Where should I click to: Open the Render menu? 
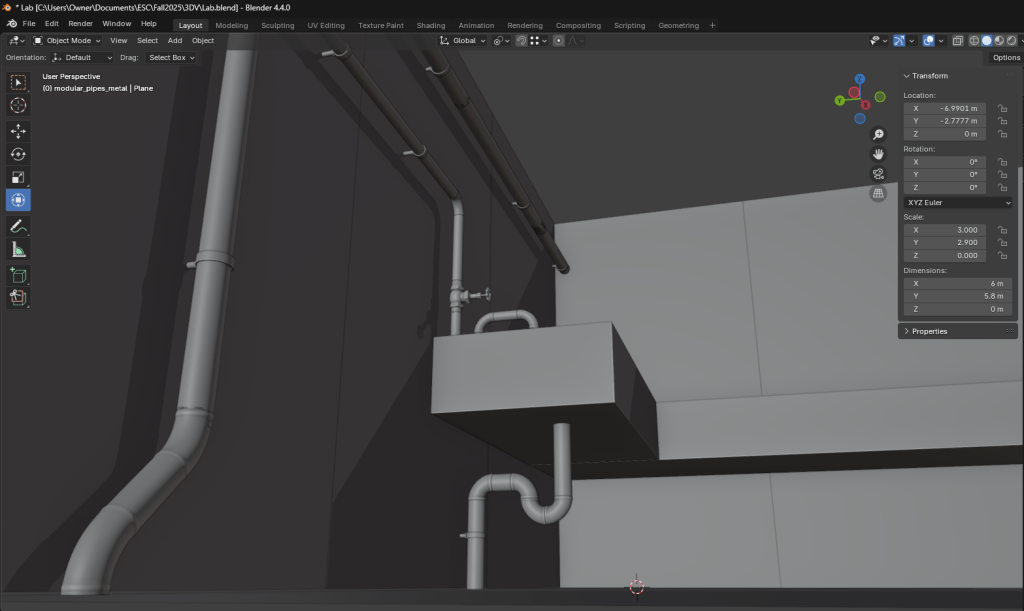pos(80,23)
